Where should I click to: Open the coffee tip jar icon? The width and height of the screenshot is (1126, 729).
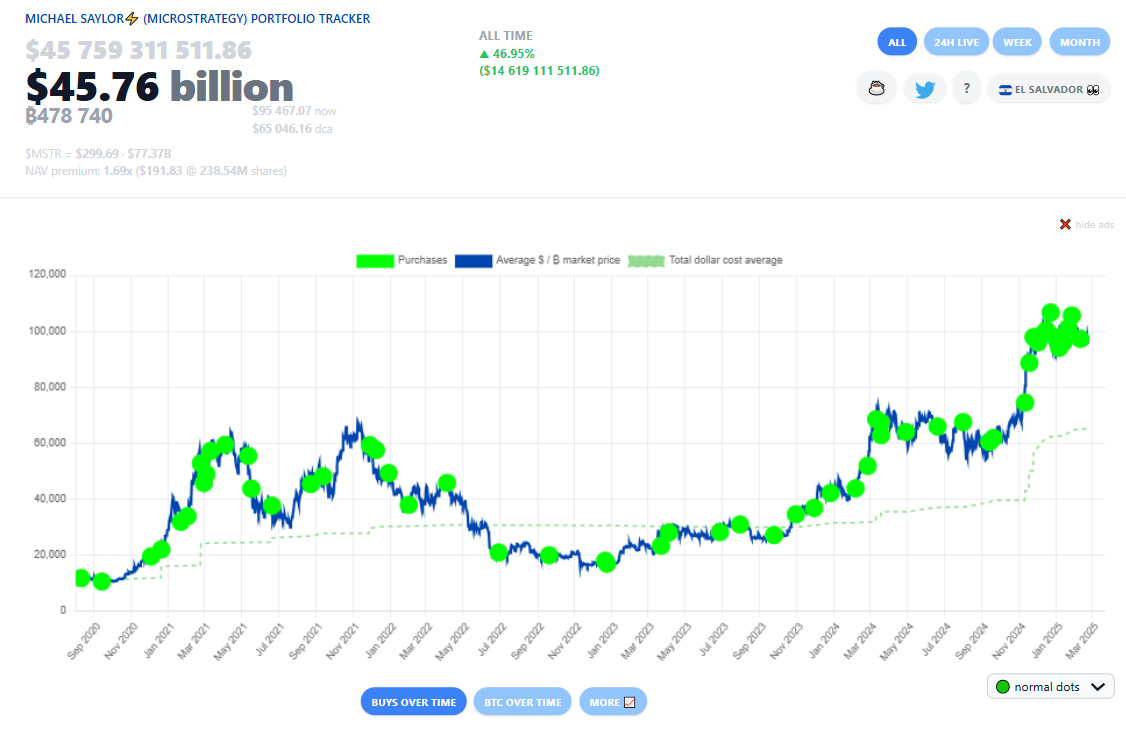pos(876,88)
